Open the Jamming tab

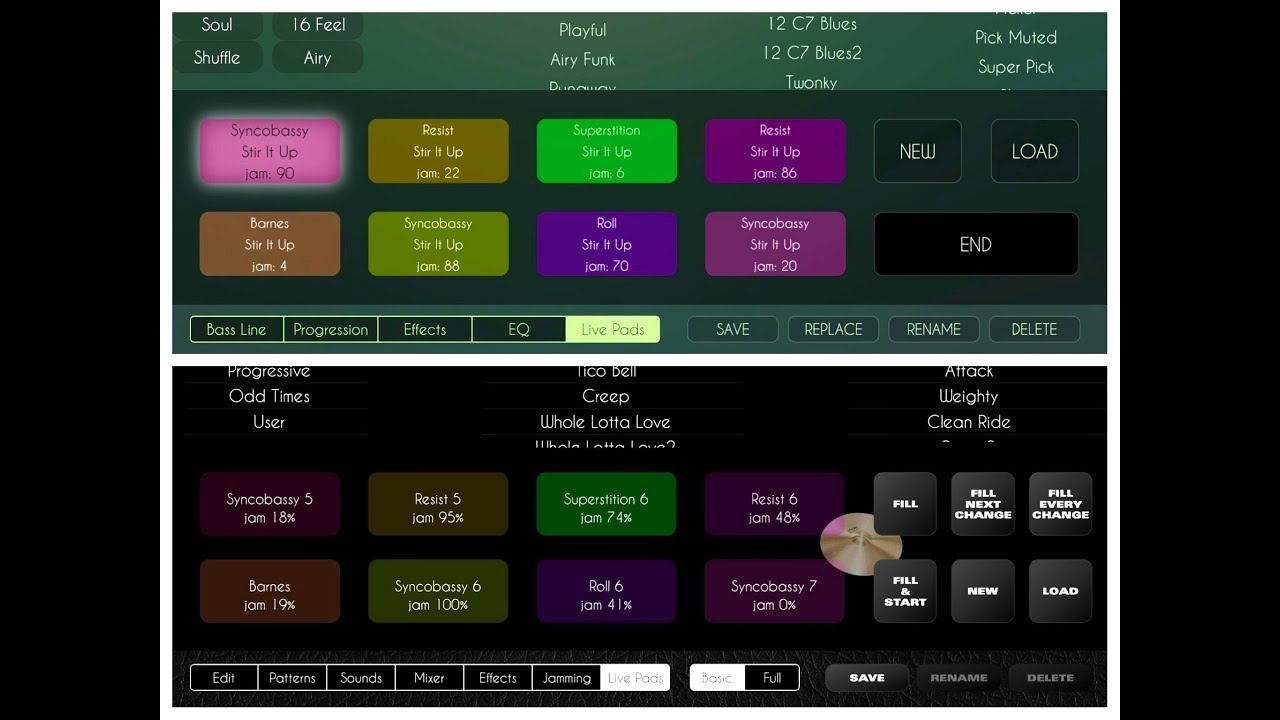(x=567, y=677)
